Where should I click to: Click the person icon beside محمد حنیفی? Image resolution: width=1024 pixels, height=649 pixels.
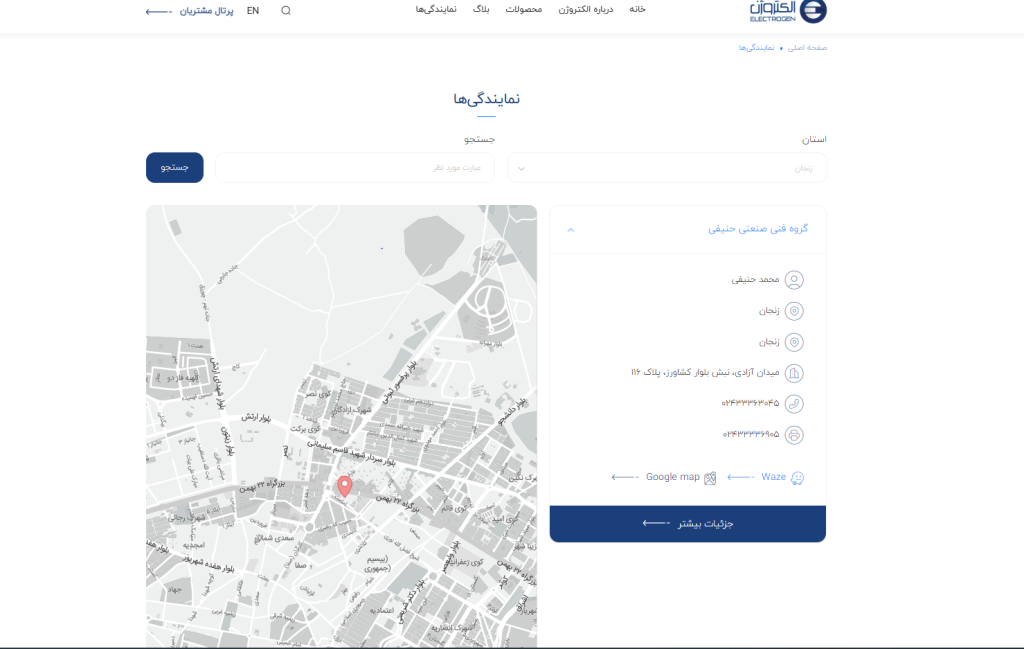pyautogui.click(x=795, y=280)
